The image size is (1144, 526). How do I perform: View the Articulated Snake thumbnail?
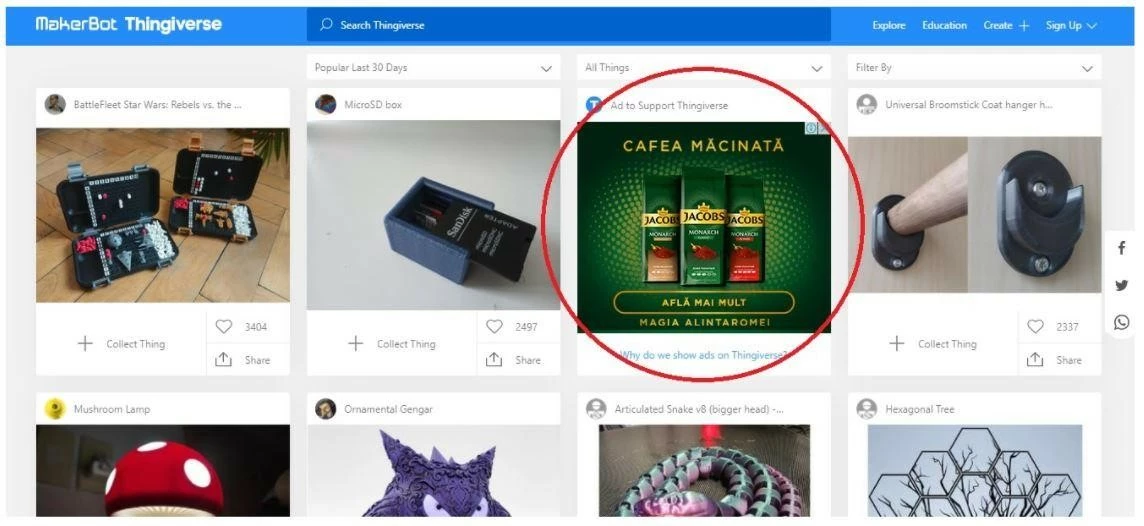(704, 471)
